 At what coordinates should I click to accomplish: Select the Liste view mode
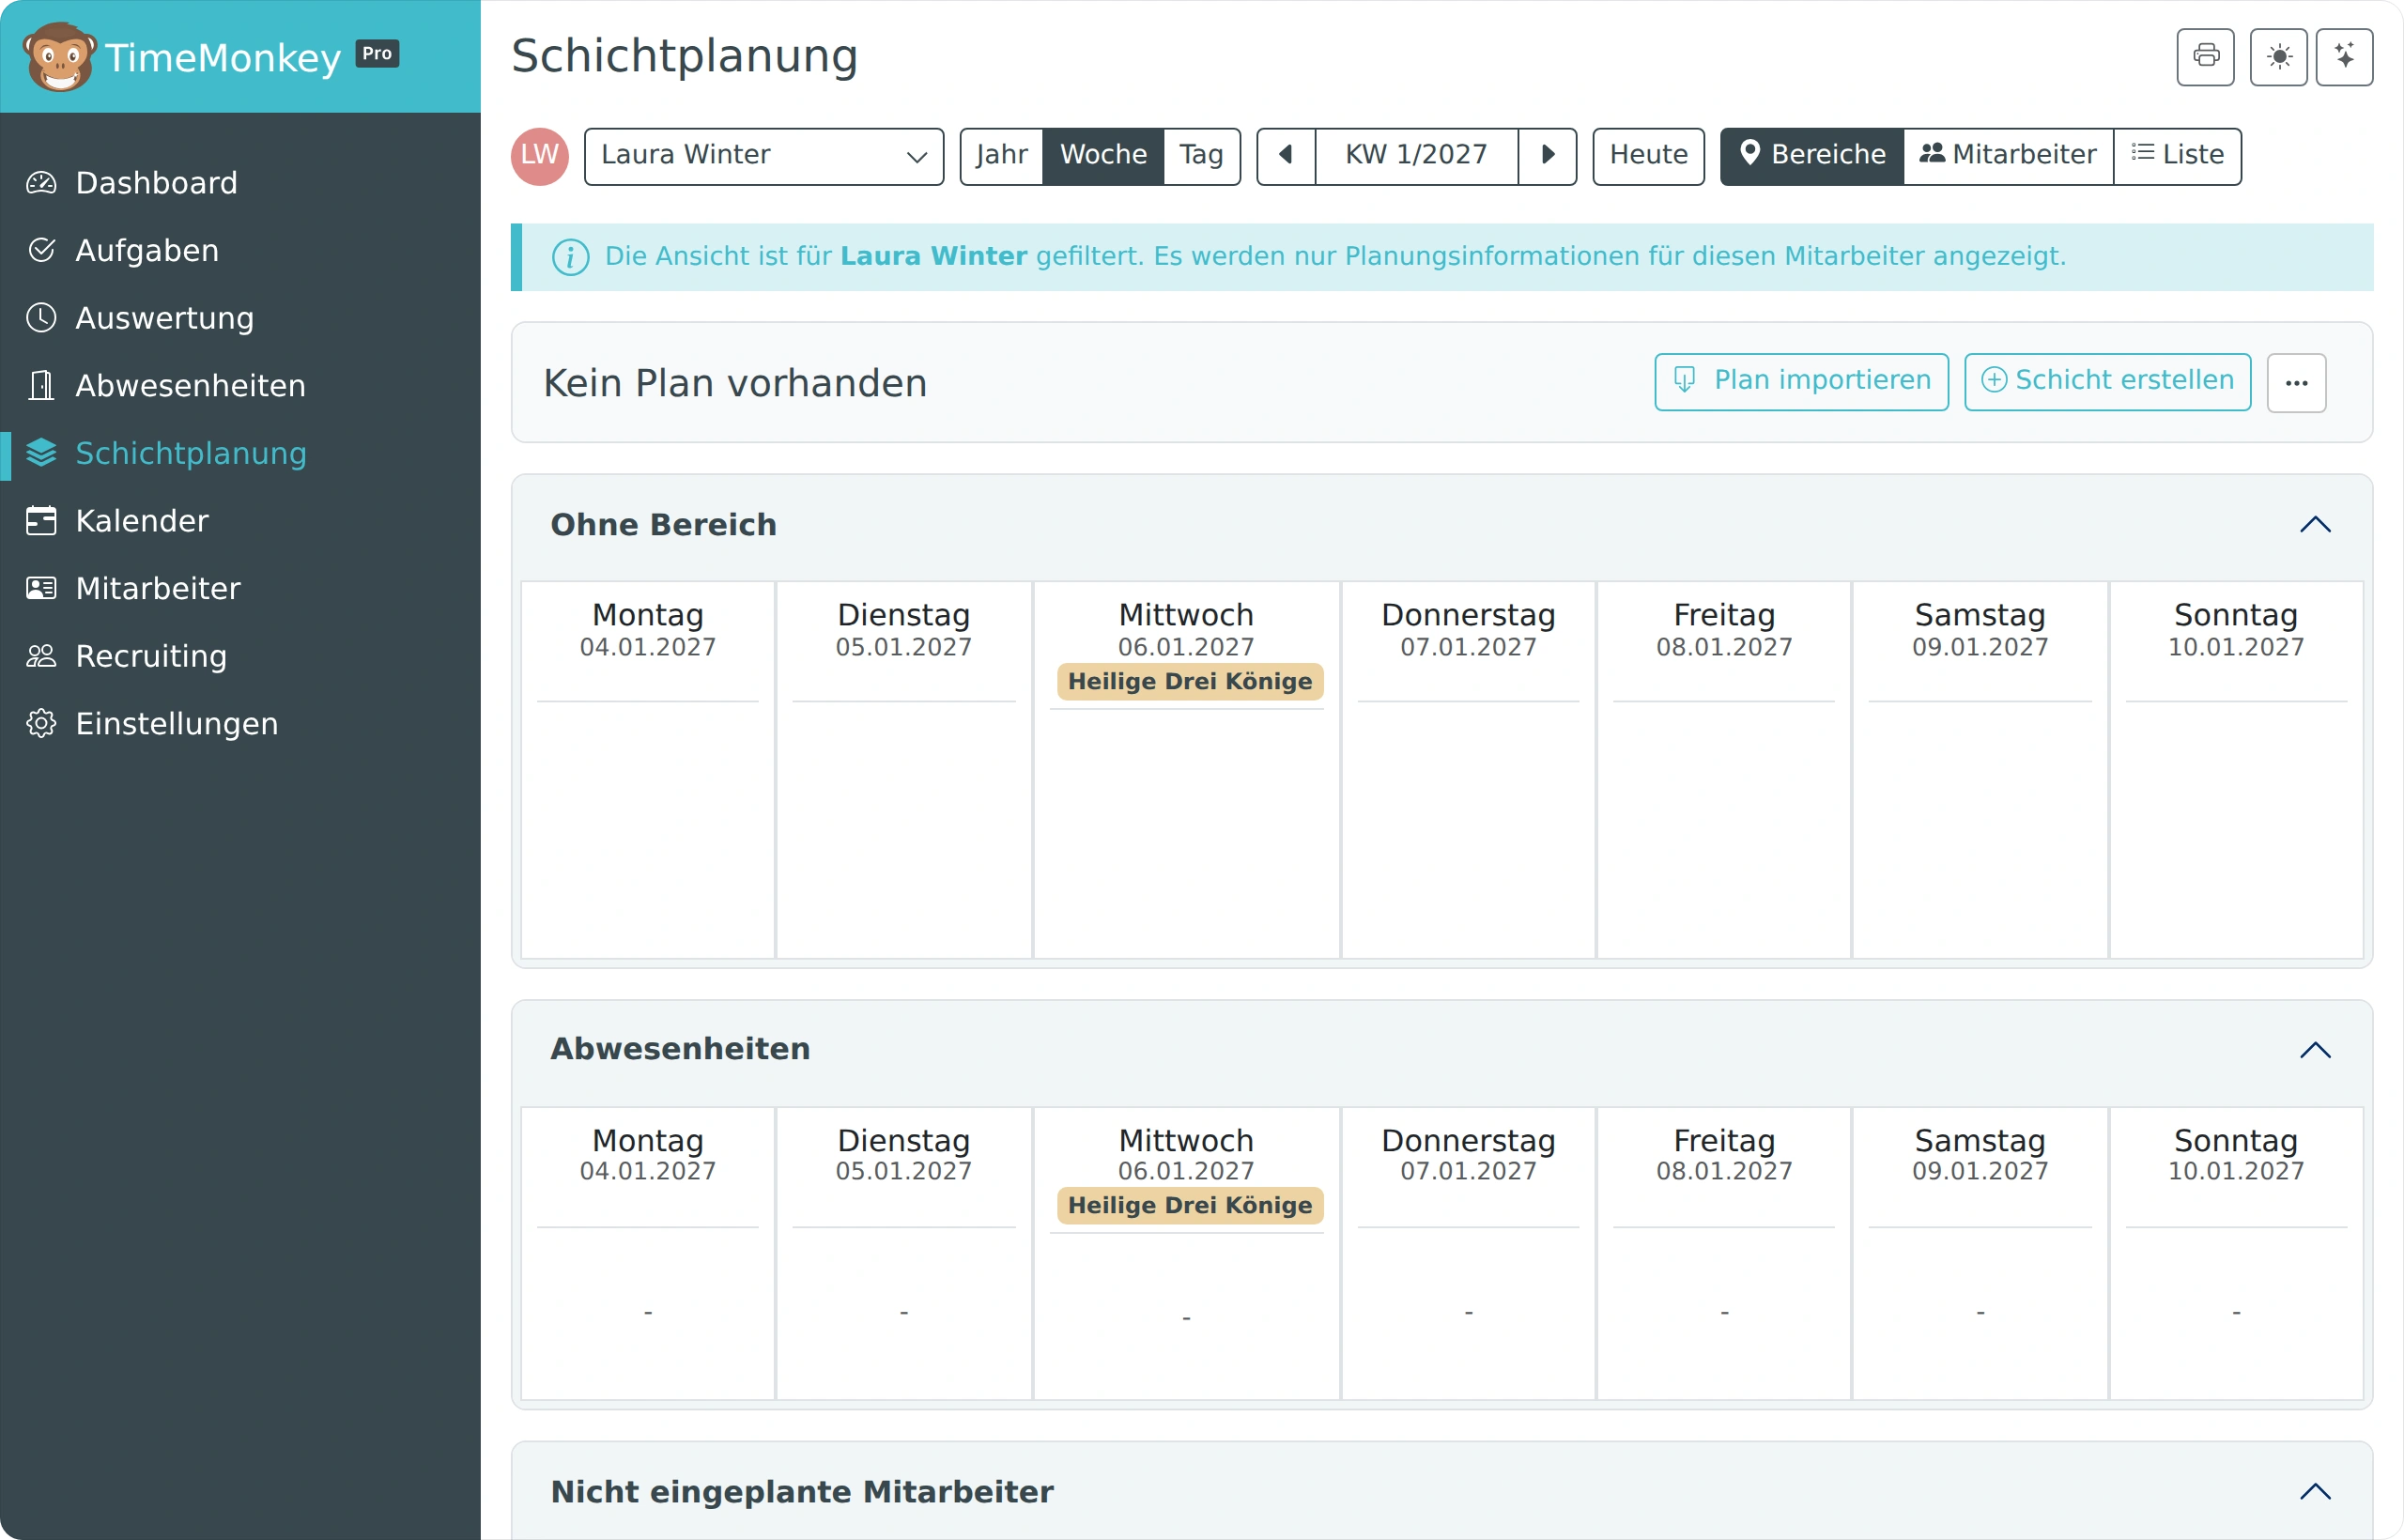coord(2177,156)
